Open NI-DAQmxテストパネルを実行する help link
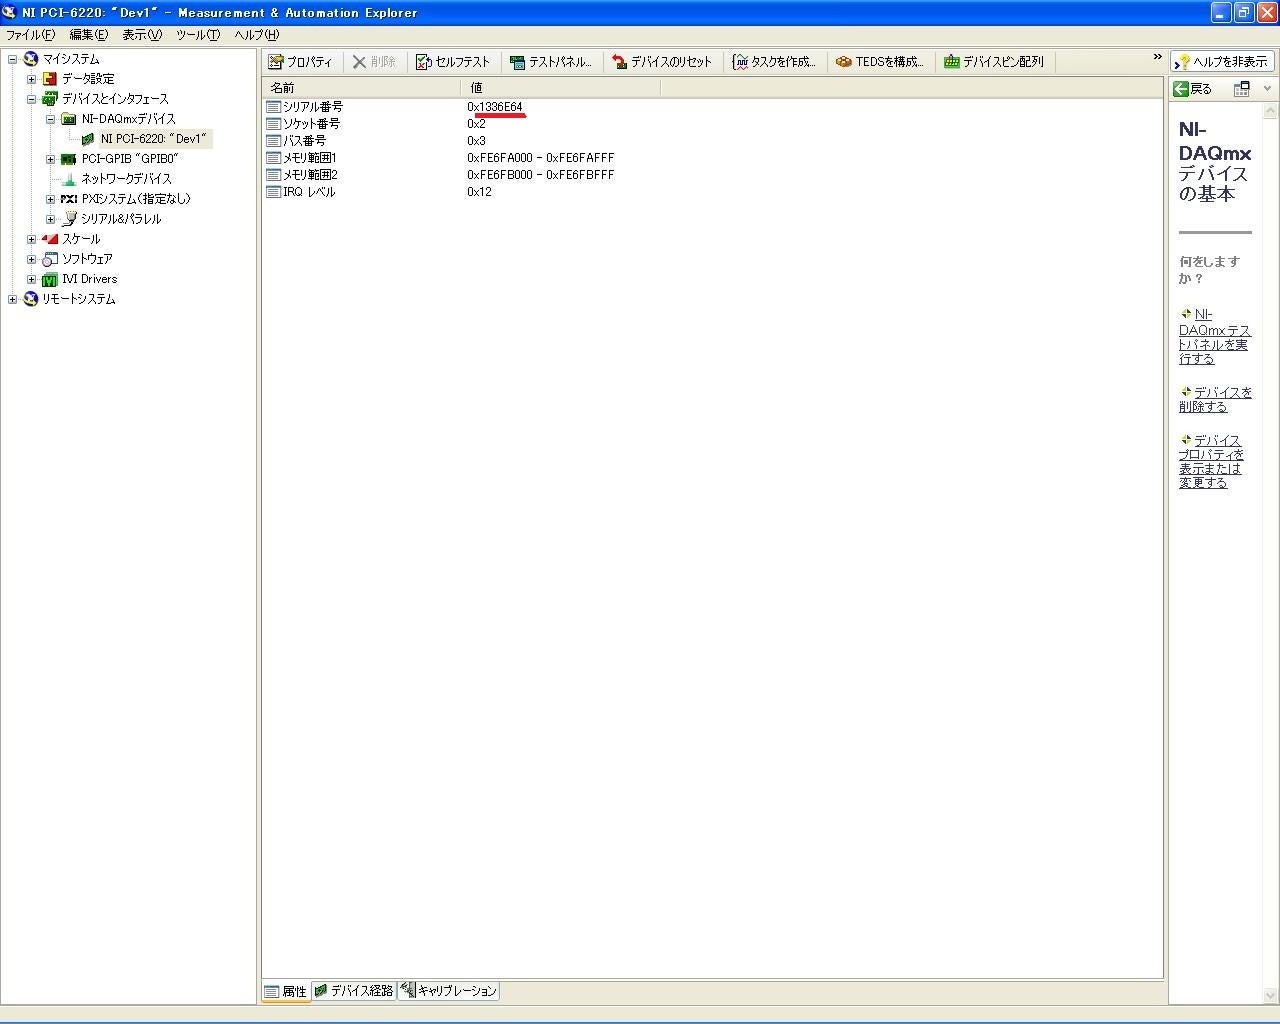 [x=1215, y=337]
